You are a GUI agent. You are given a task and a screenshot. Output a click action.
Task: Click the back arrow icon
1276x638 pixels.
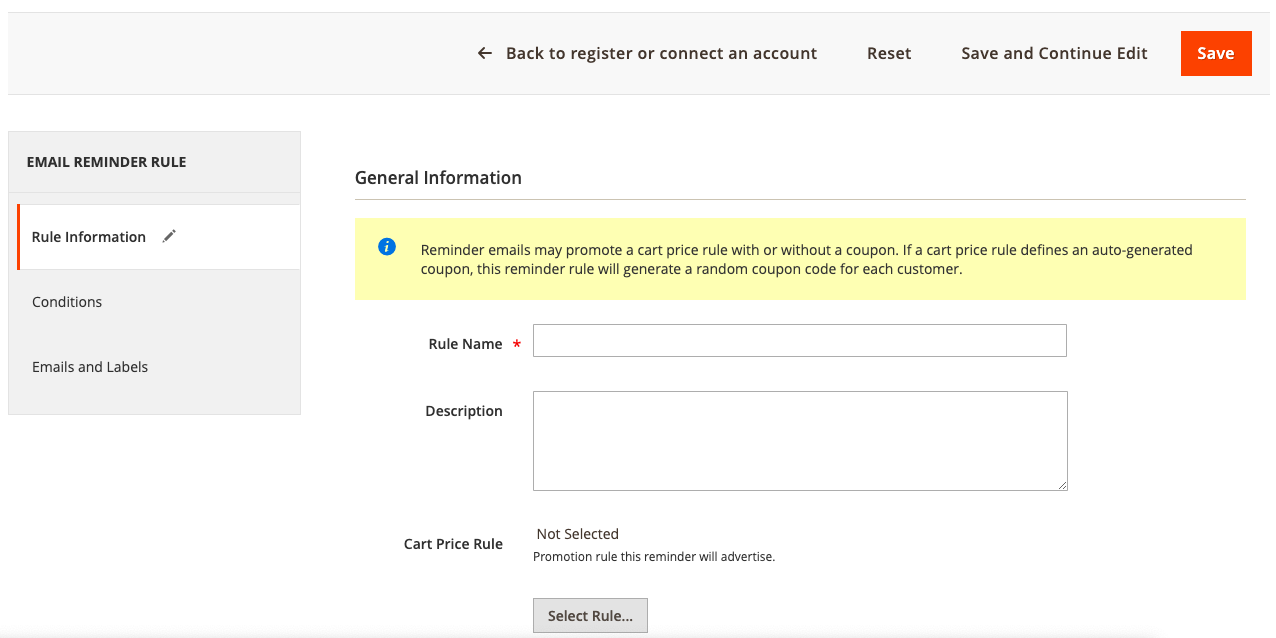(x=485, y=53)
